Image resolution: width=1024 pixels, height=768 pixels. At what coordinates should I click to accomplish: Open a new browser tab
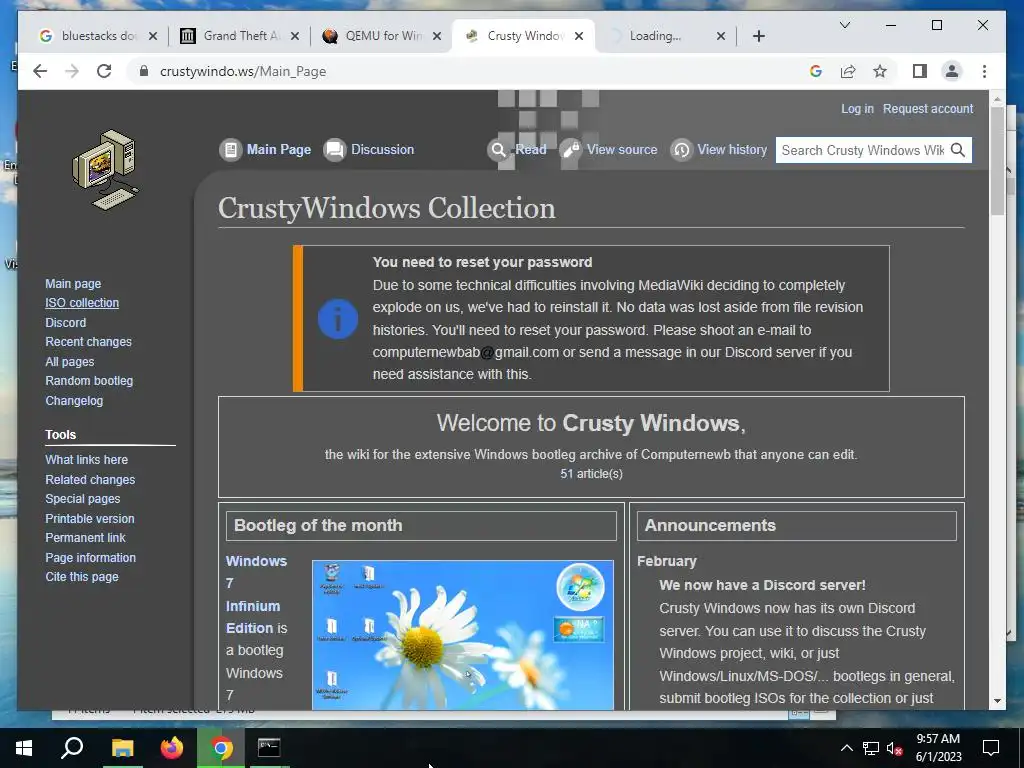click(x=758, y=36)
